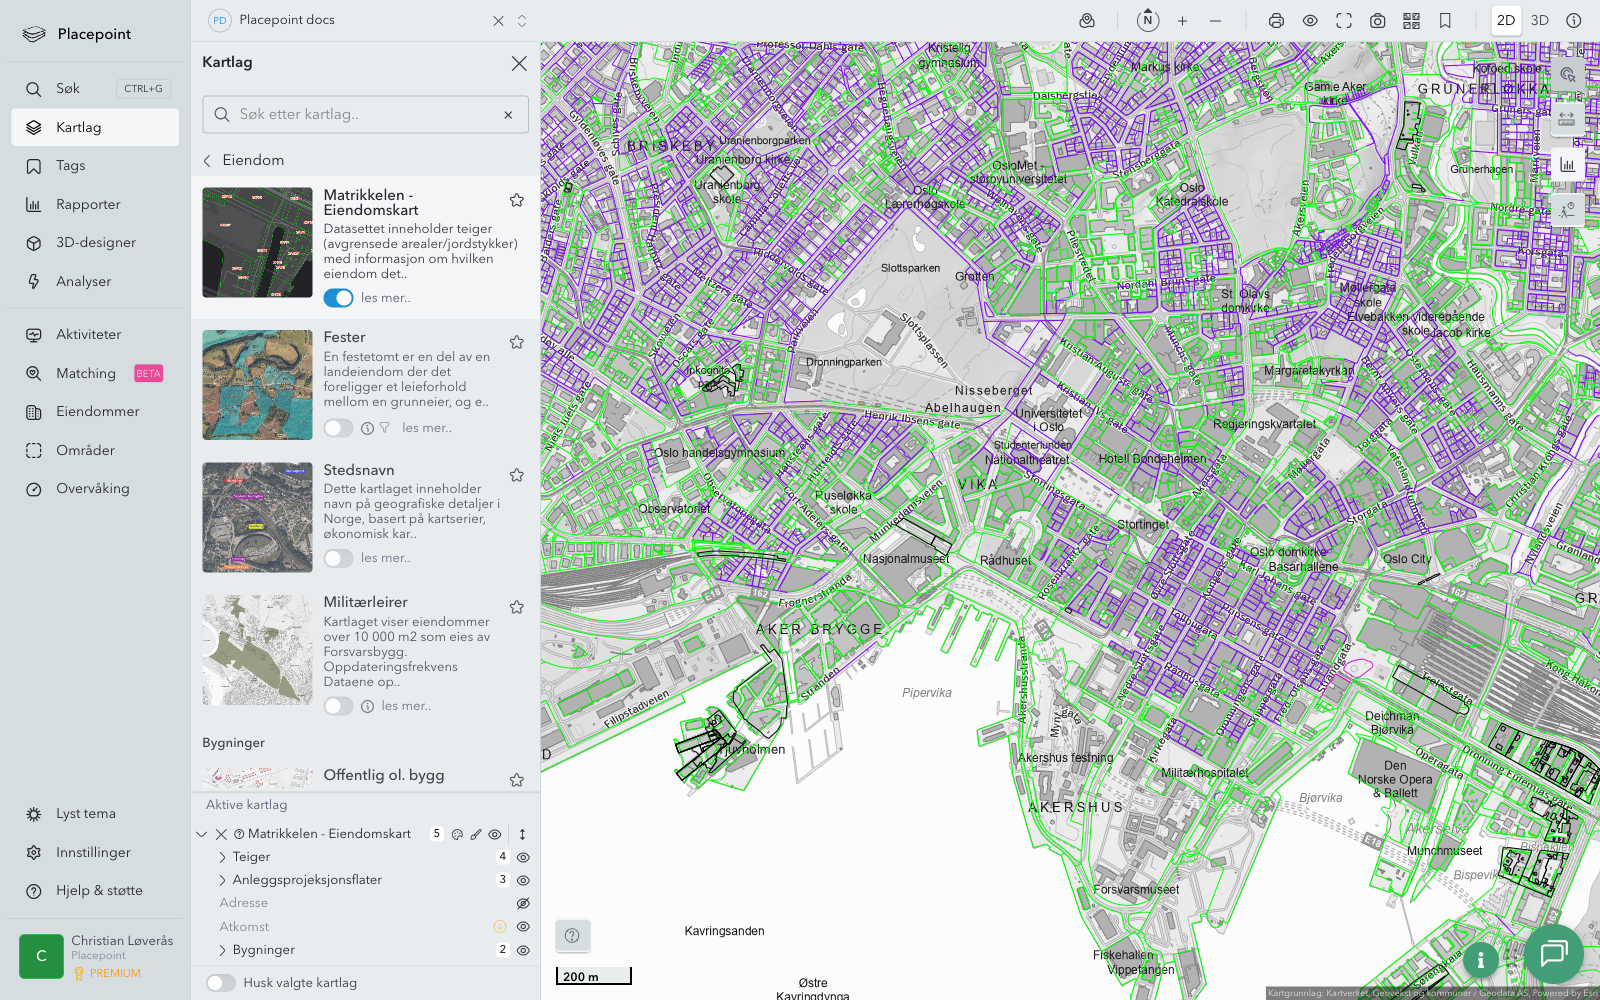Viewport: 1600px width, 1000px height.
Task: Expand the Teiger sublayer group
Action: coord(222,857)
